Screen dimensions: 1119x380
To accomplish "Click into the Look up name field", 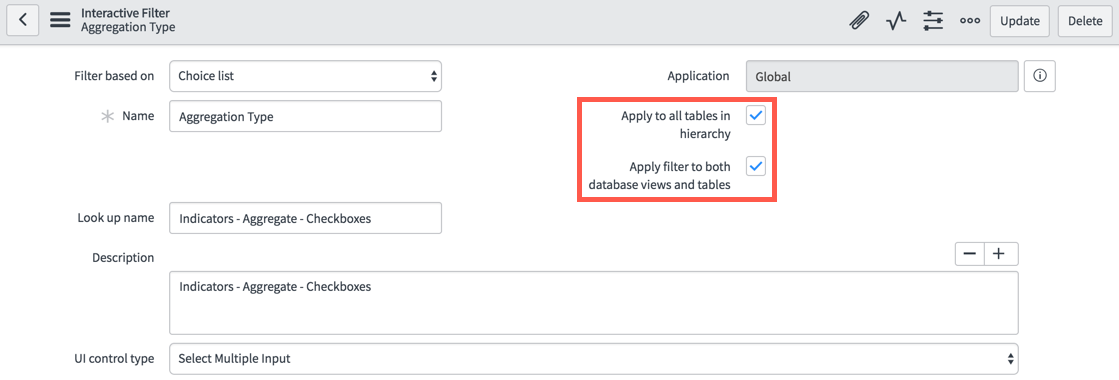I will [x=305, y=218].
